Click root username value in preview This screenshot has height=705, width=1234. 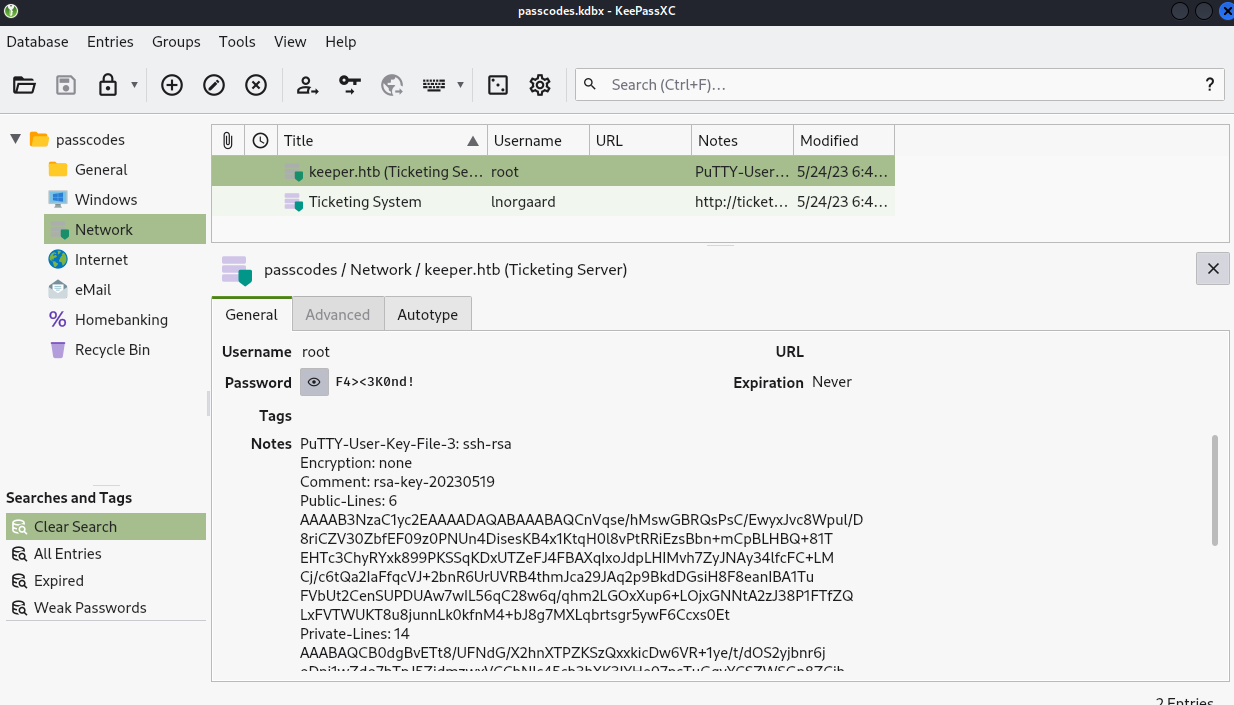pos(316,352)
